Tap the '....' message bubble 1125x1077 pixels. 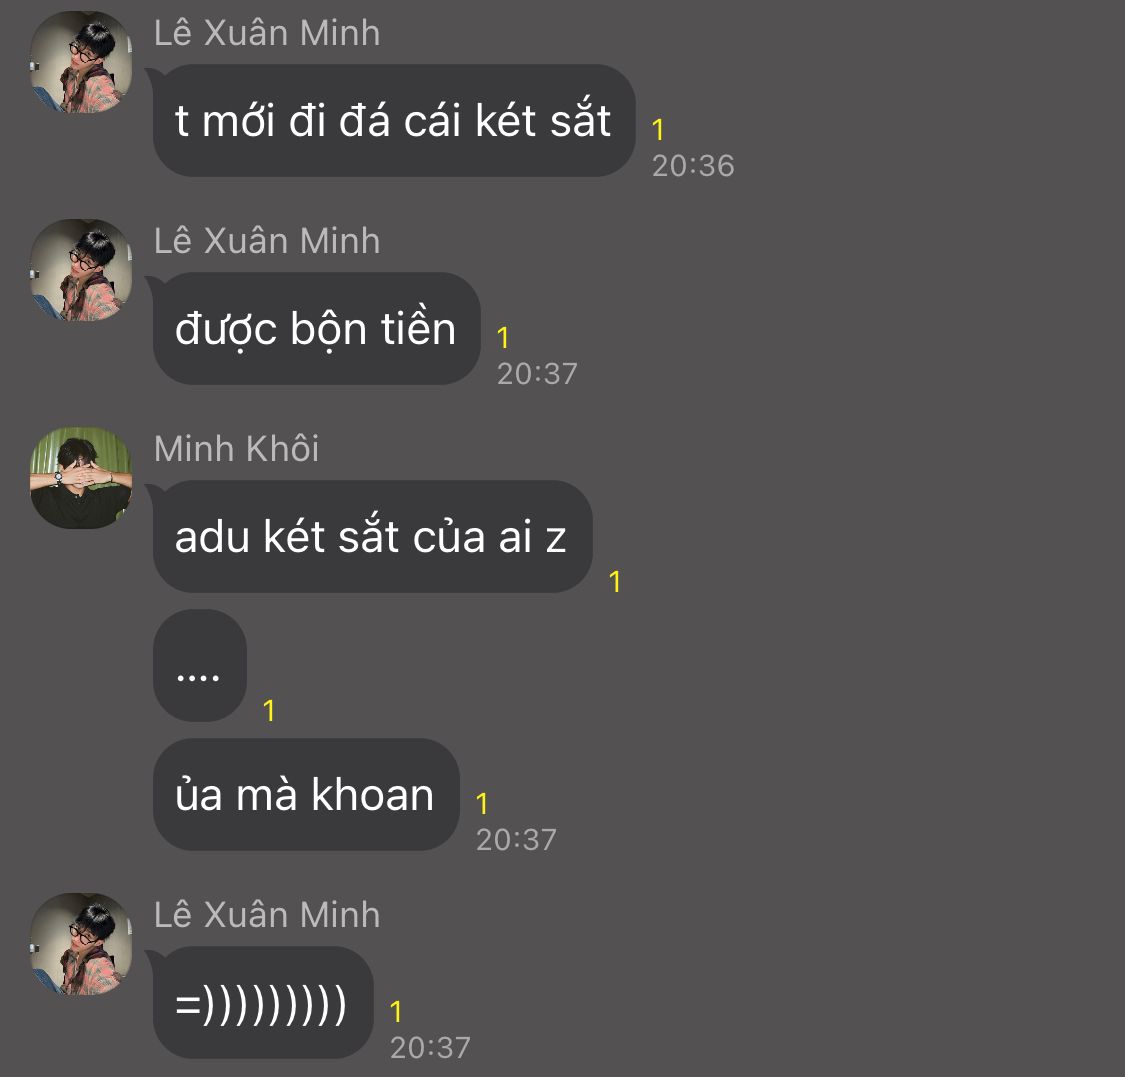point(199,666)
